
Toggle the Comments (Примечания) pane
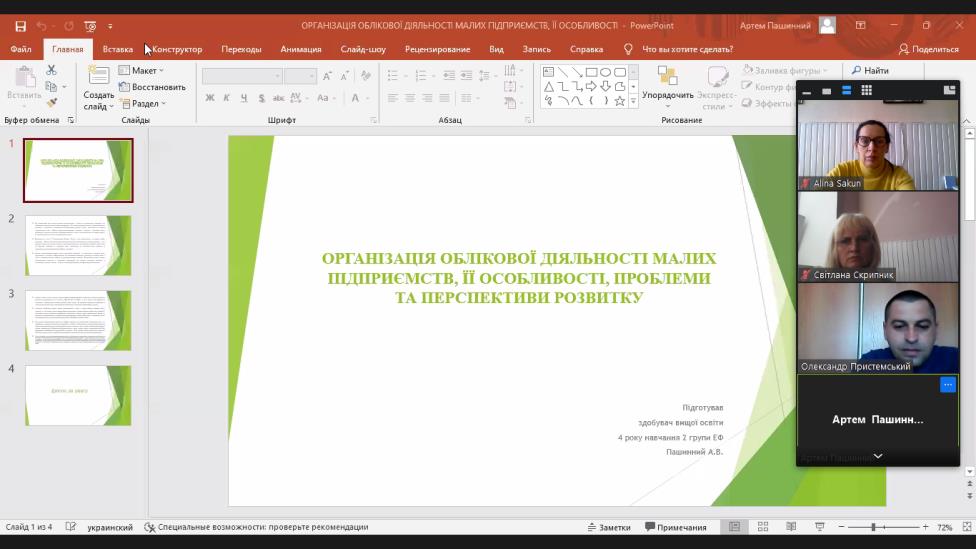pyautogui.click(x=676, y=527)
